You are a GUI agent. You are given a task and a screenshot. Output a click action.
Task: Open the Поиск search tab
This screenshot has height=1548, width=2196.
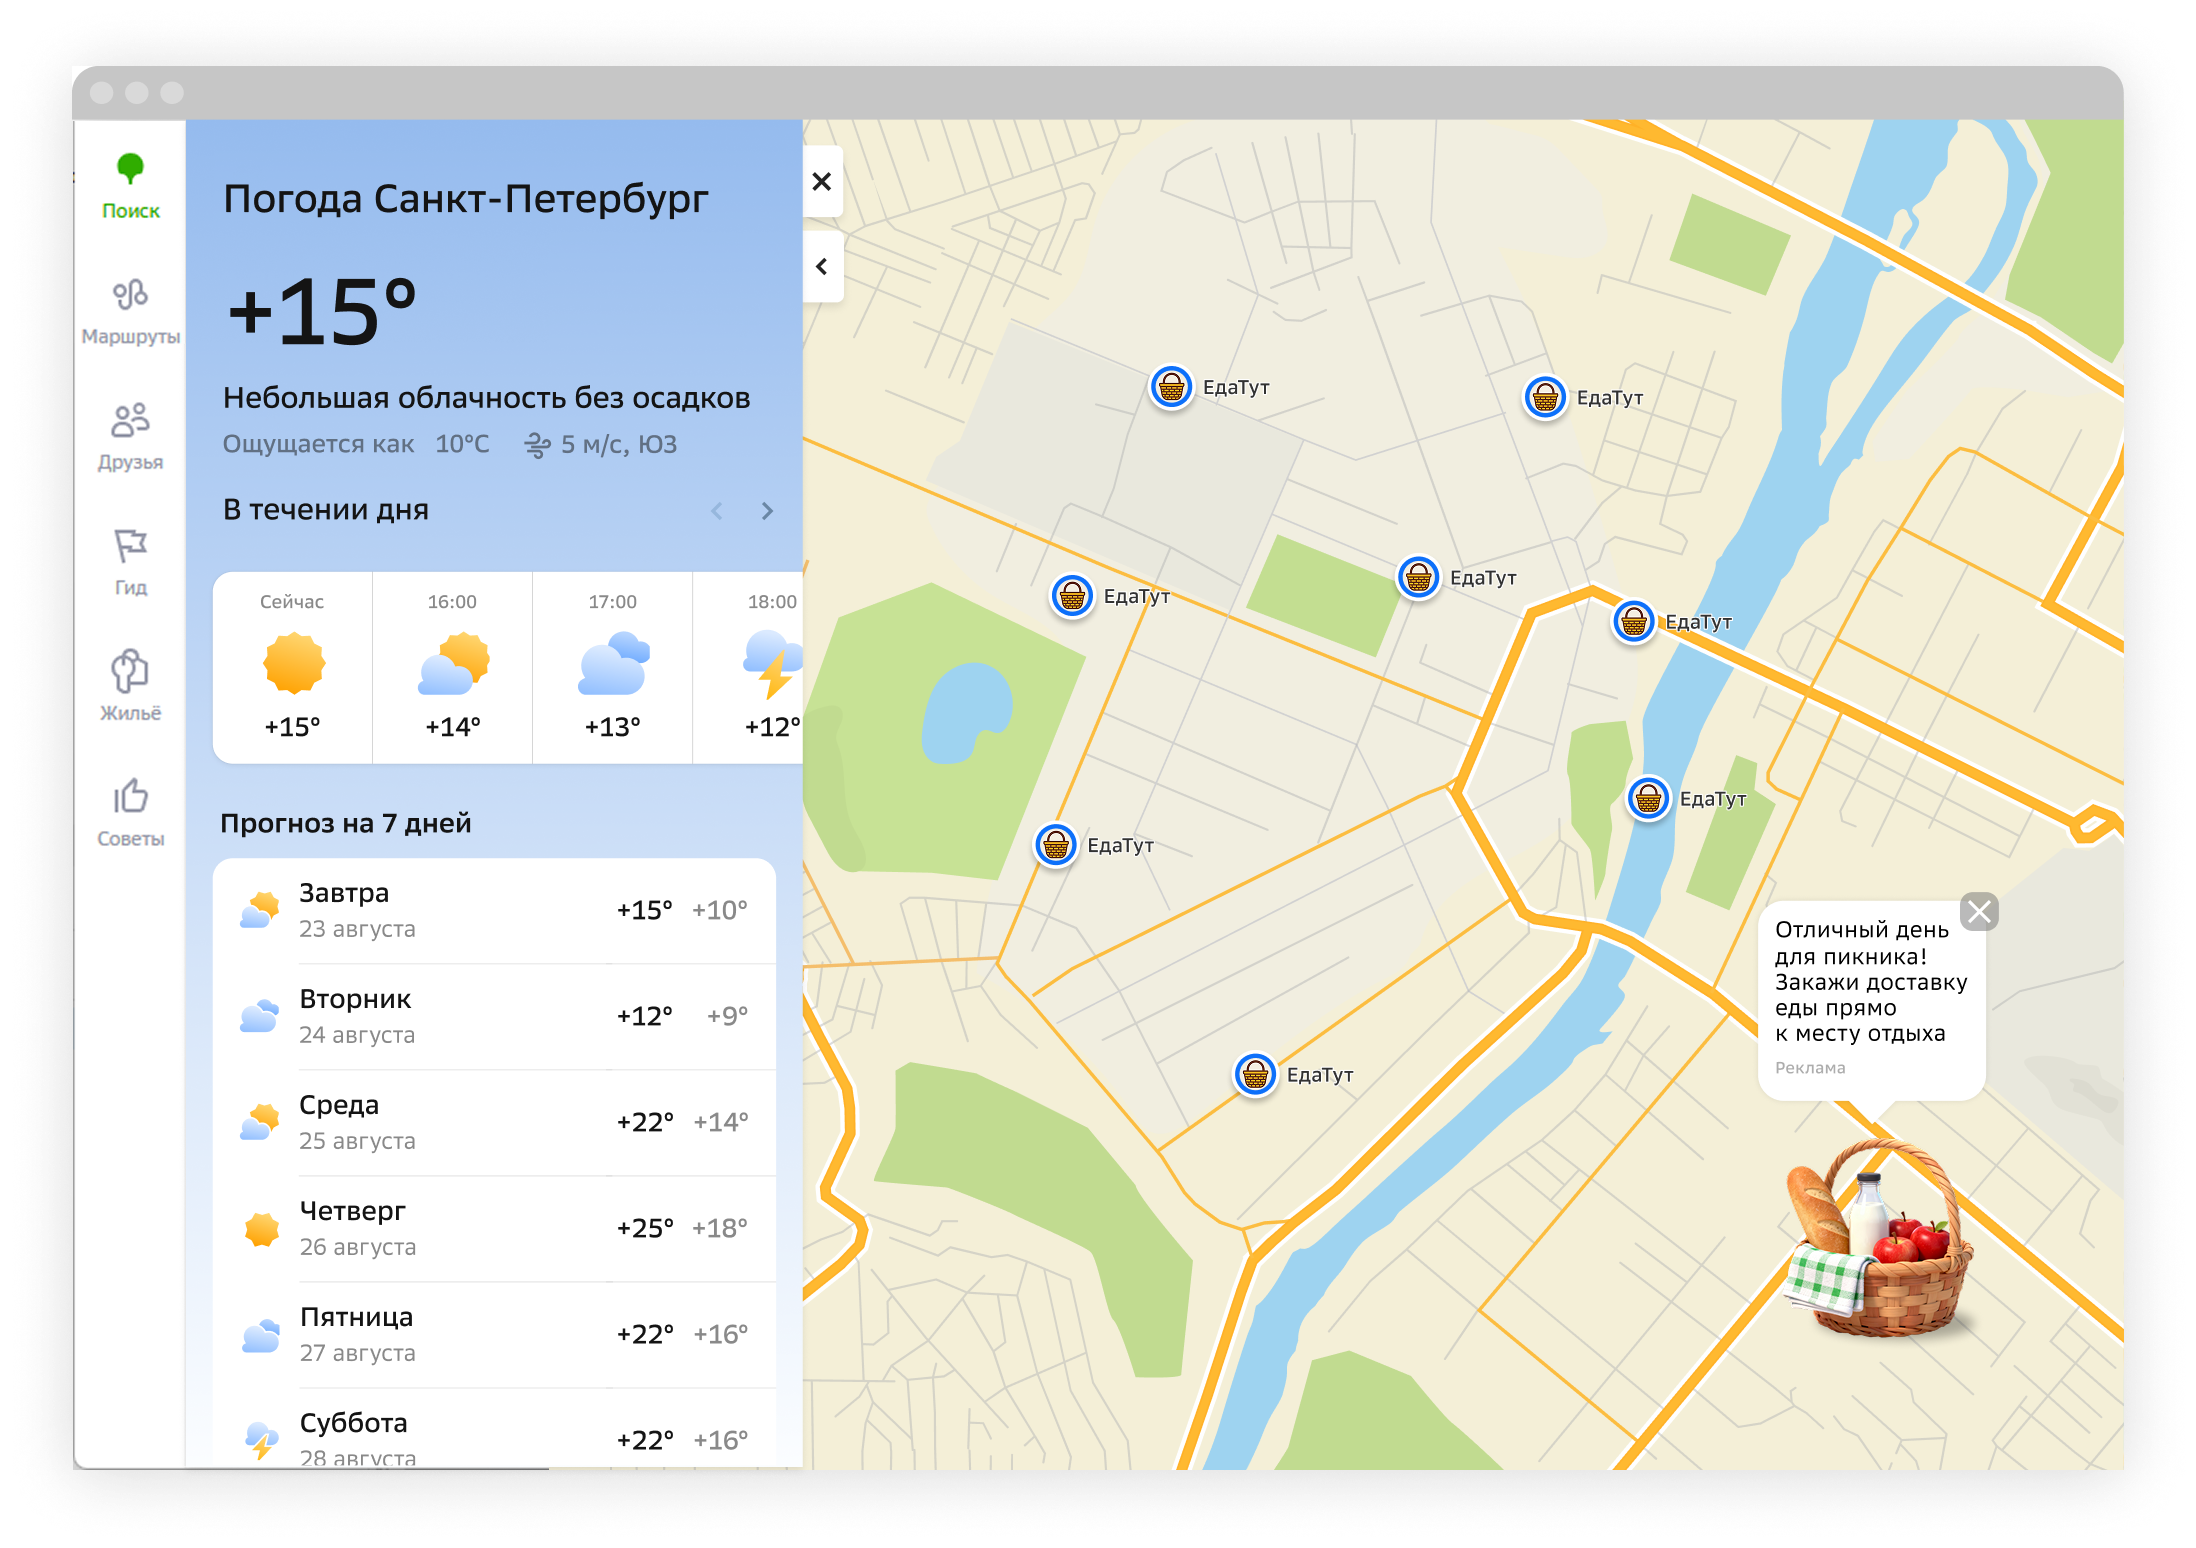pyautogui.click(x=130, y=187)
